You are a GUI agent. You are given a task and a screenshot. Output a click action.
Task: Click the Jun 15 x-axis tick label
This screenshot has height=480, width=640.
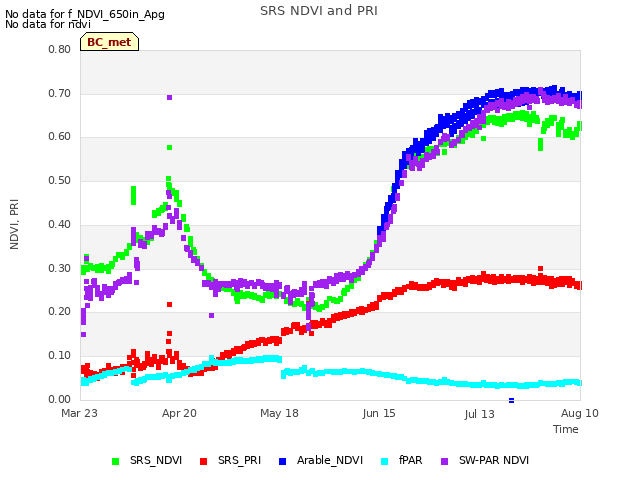click(379, 413)
